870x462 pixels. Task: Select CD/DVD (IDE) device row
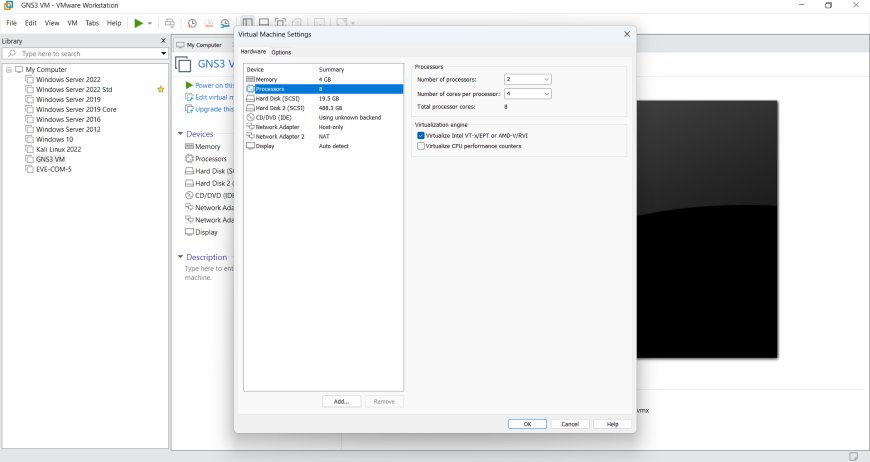(323, 118)
